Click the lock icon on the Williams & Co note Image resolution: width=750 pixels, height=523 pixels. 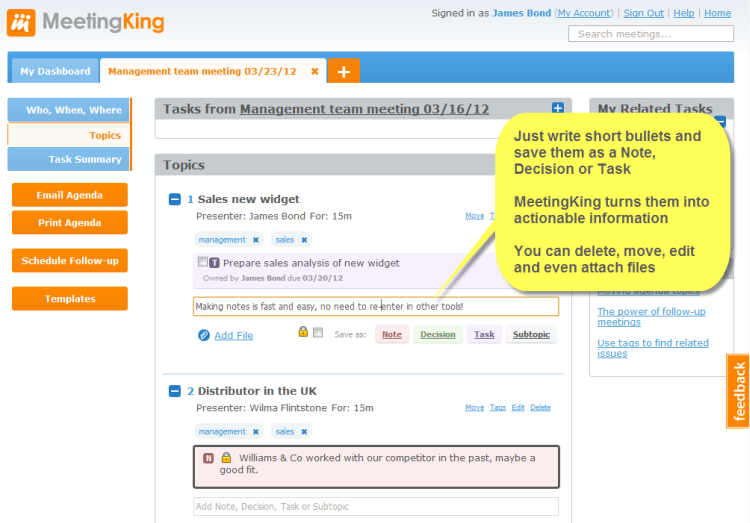pos(226,457)
